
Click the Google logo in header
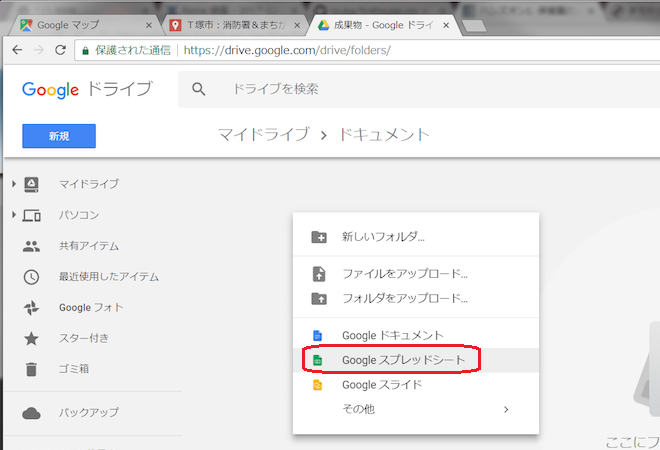(x=51, y=90)
